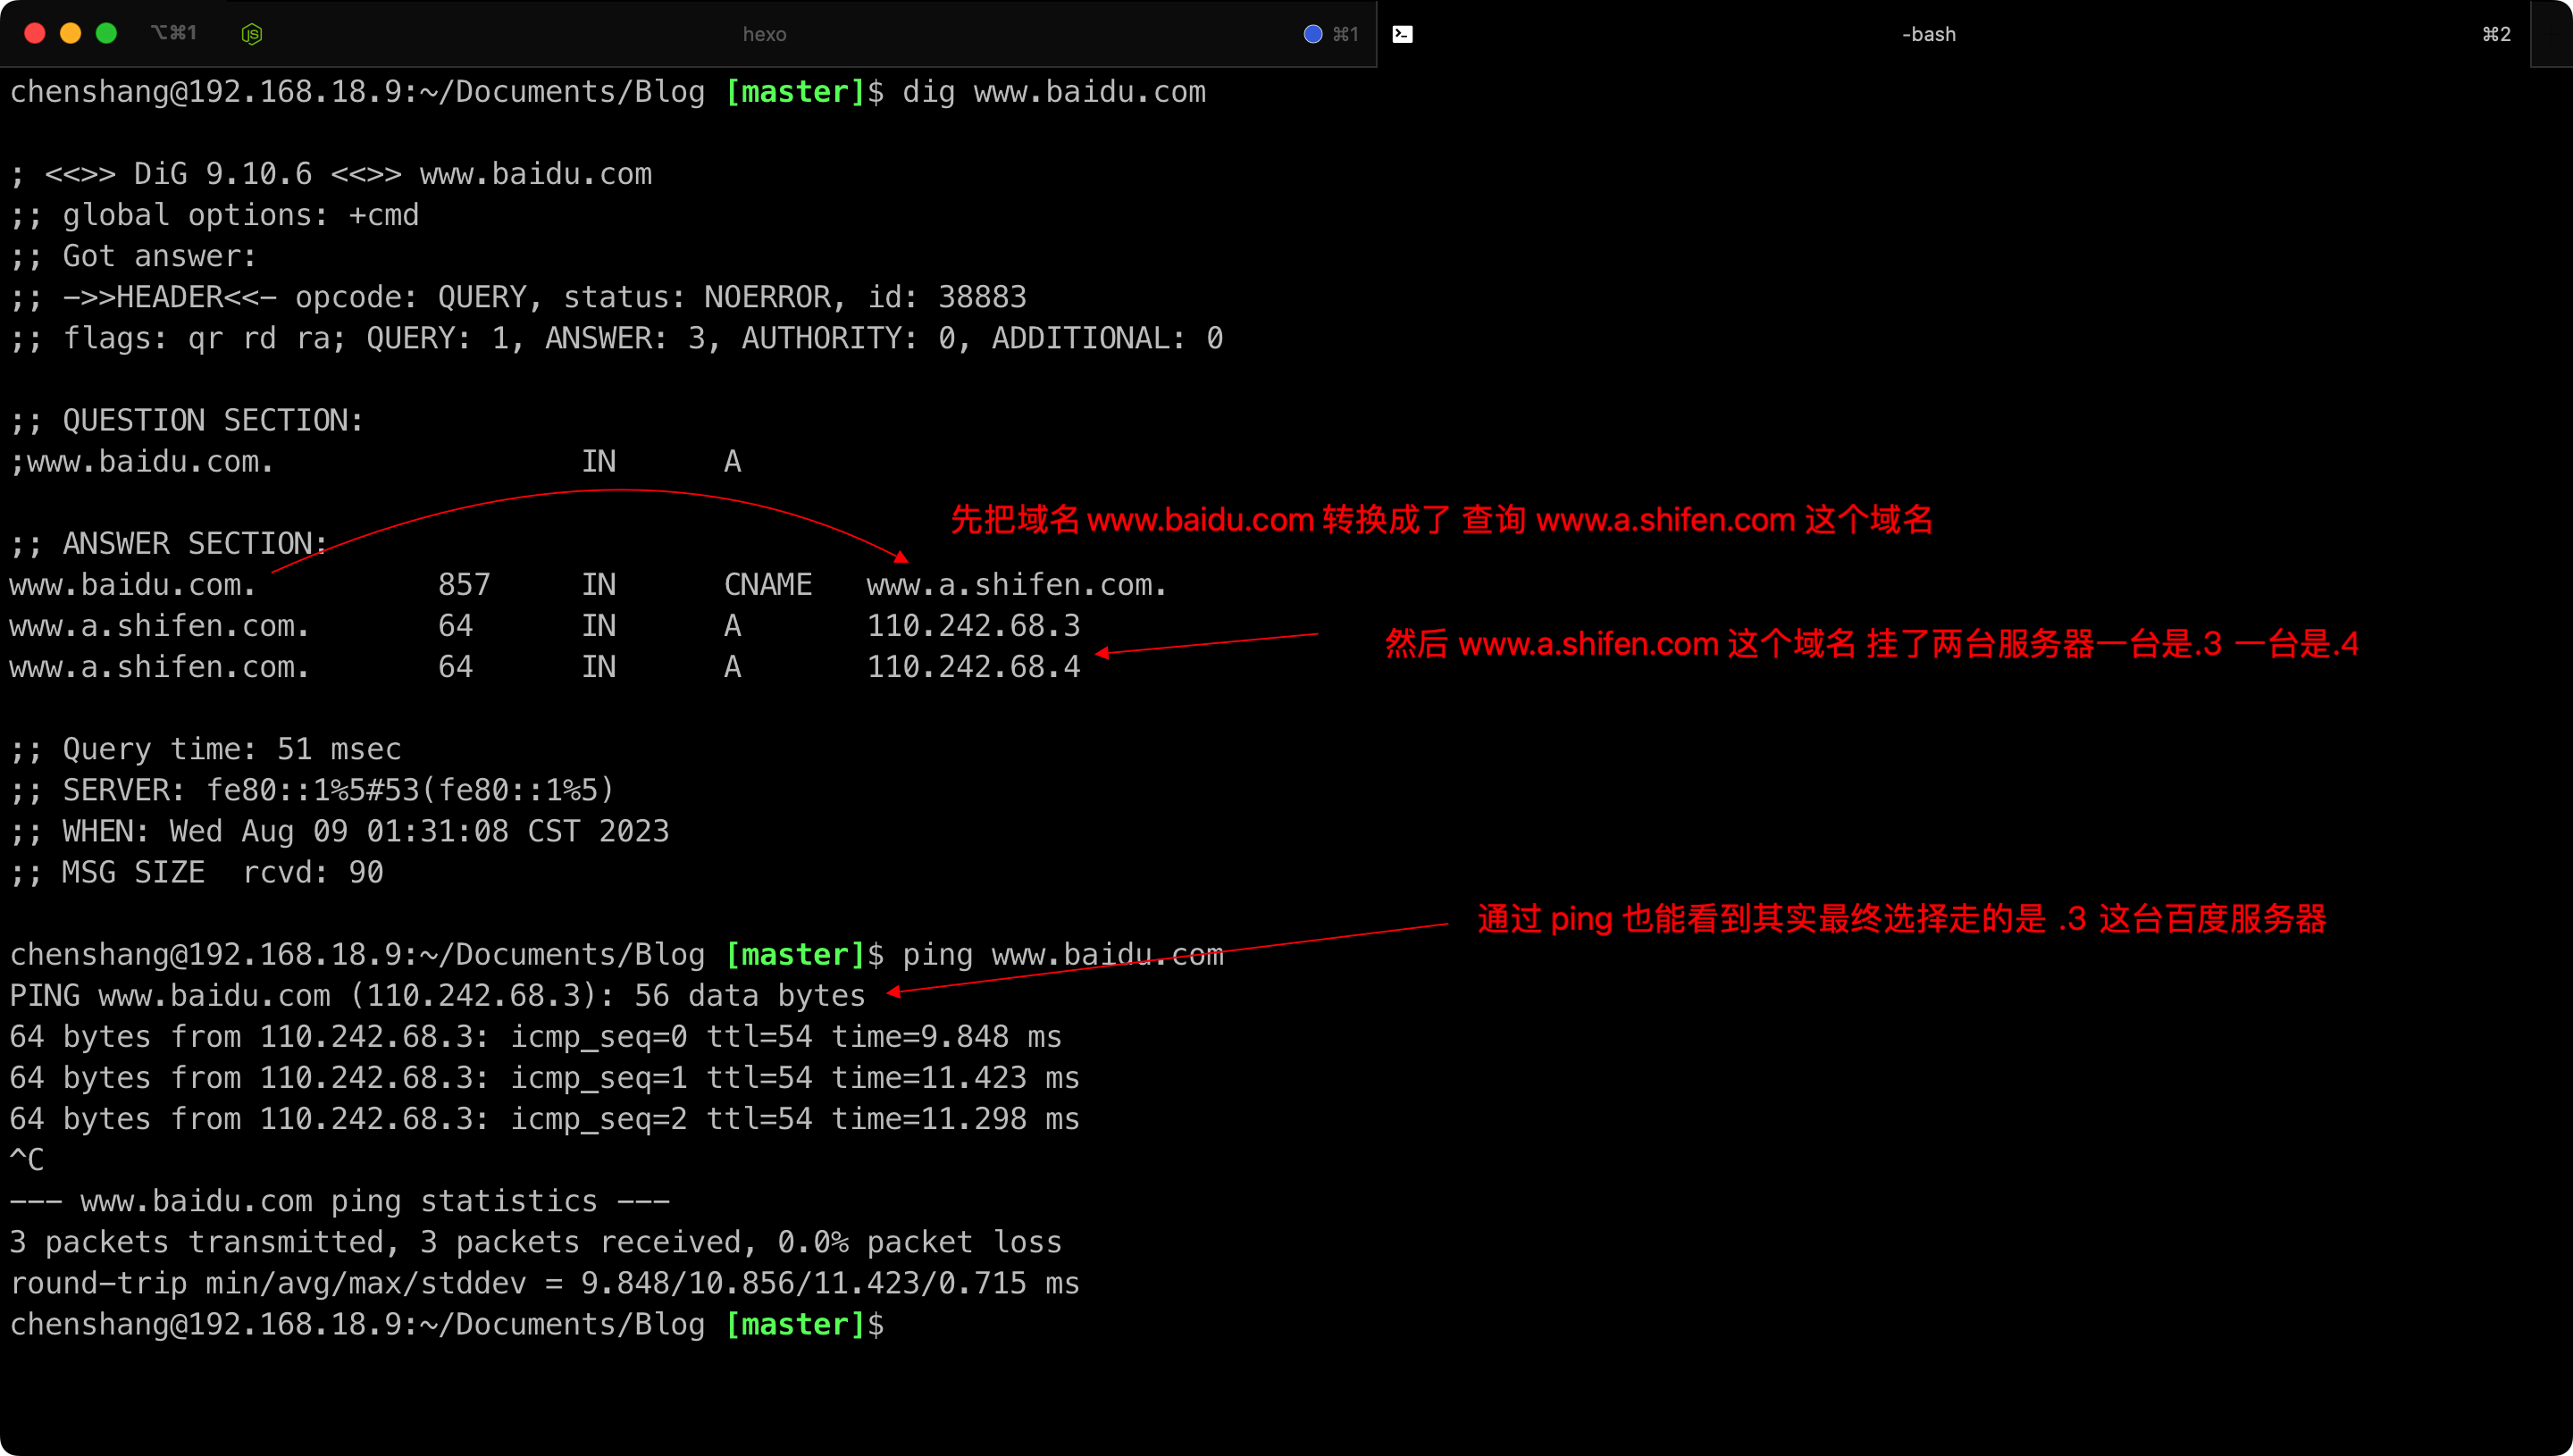Switch to the -bash tab

[1927, 34]
